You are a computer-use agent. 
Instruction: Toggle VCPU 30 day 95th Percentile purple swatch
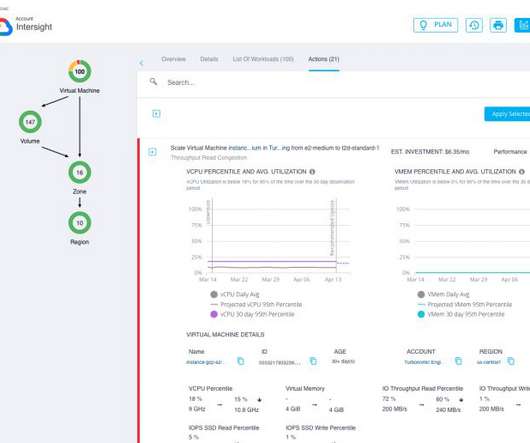[x=214, y=314]
